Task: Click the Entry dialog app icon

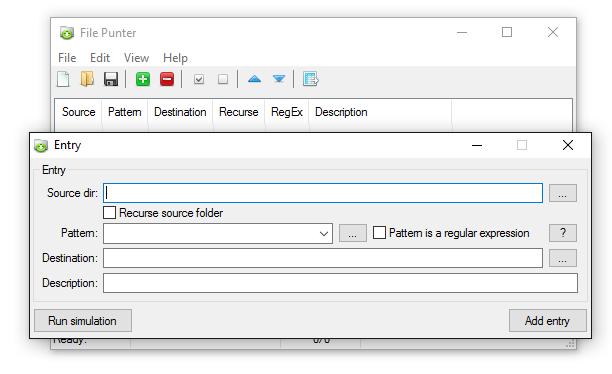Action: (x=41, y=146)
